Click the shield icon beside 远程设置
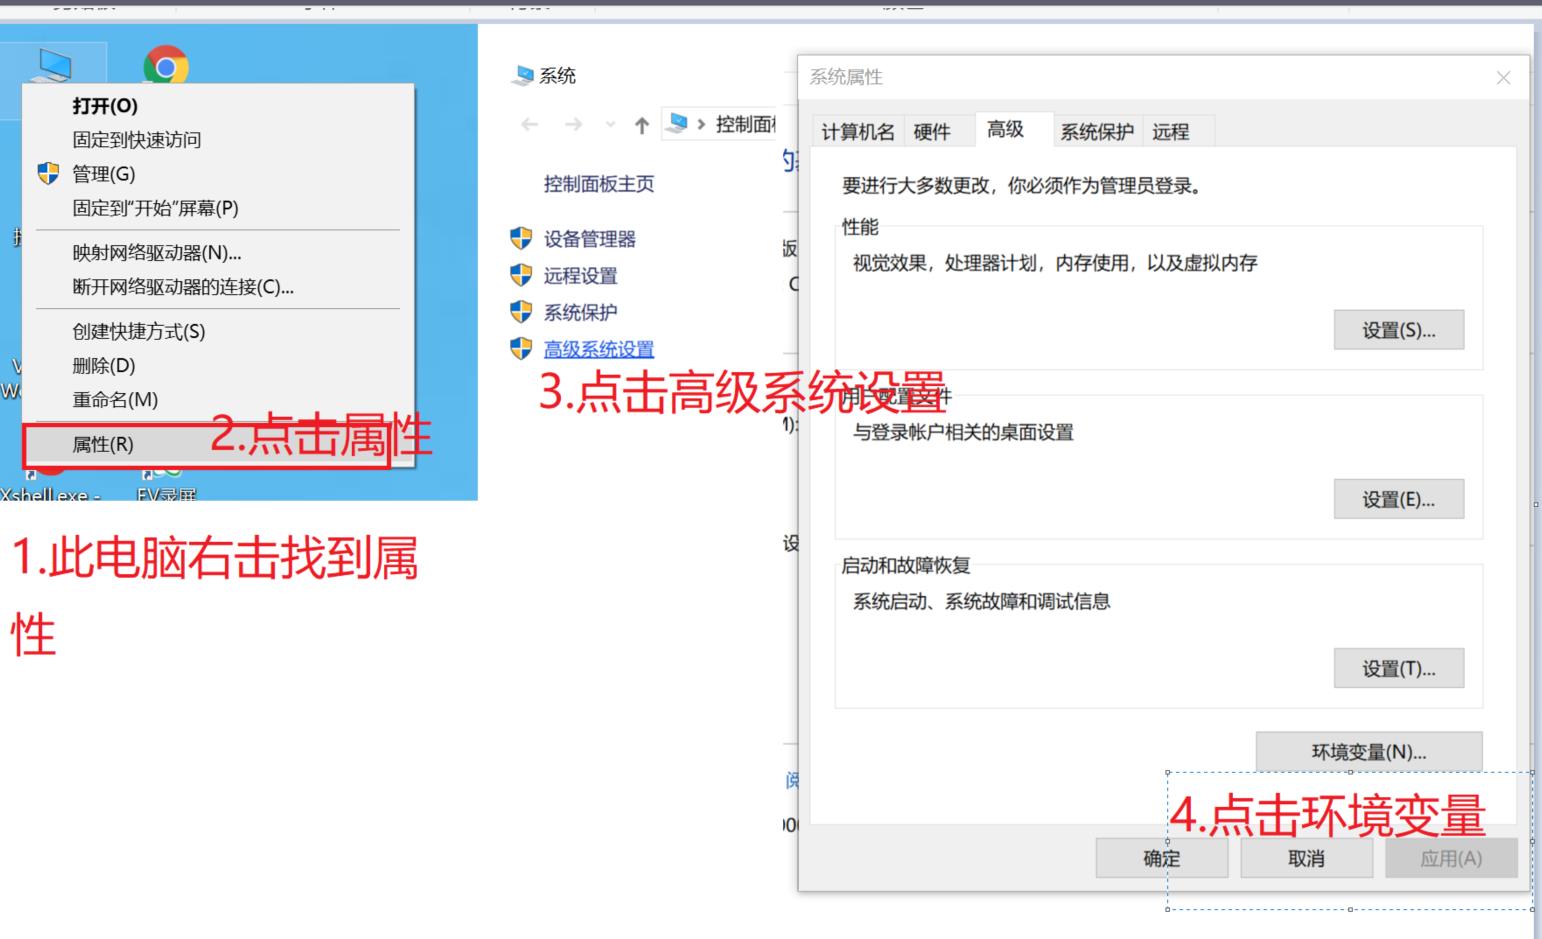Screen dimensions: 1542x939 click(x=521, y=275)
